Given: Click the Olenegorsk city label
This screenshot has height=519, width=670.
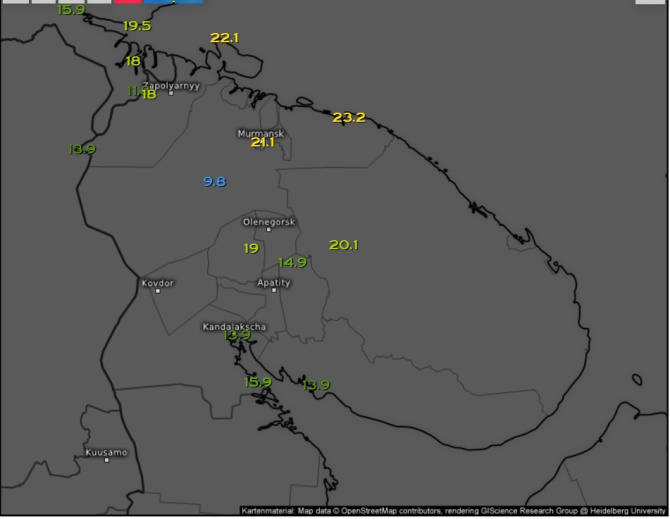Looking at the screenshot, I should coord(269,222).
